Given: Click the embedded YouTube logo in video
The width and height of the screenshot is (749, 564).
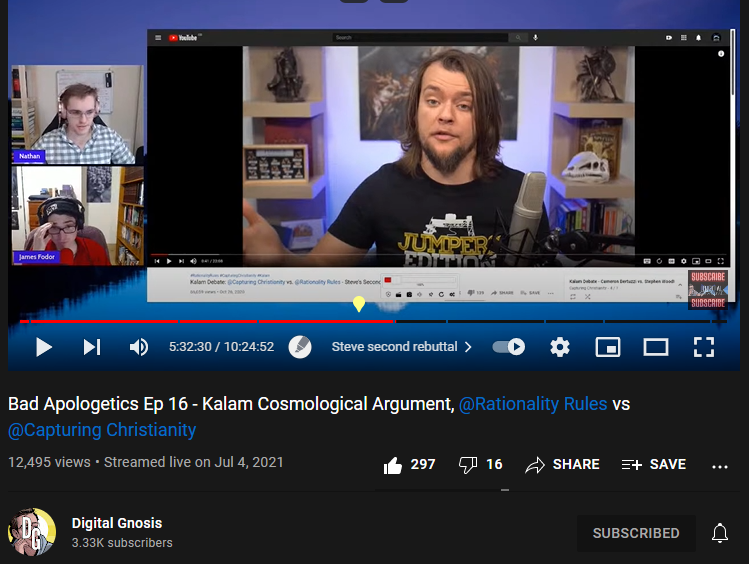Looking at the screenshot, I should click(x=184, y=38).
